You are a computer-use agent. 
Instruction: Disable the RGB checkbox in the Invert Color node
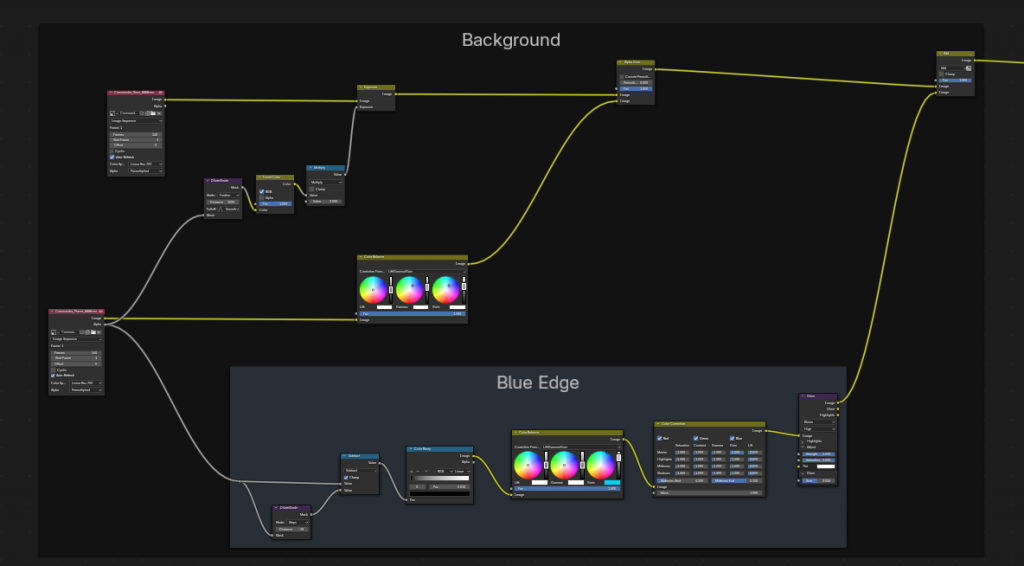(262, 191)
